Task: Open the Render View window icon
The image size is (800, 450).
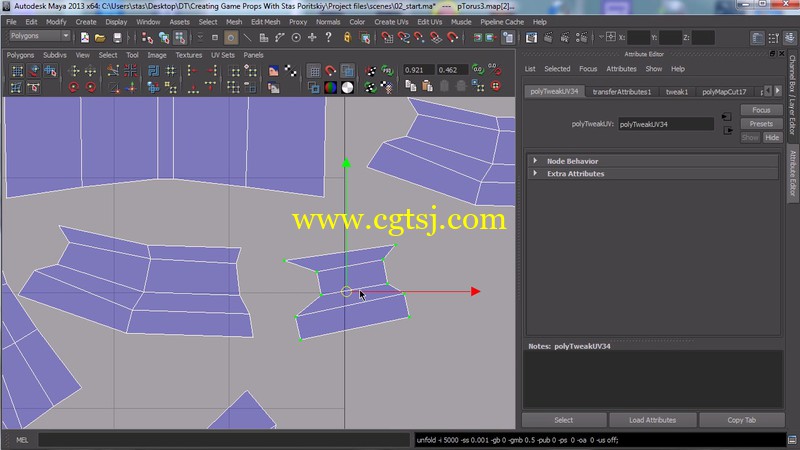Action: [x=531, y=37]
